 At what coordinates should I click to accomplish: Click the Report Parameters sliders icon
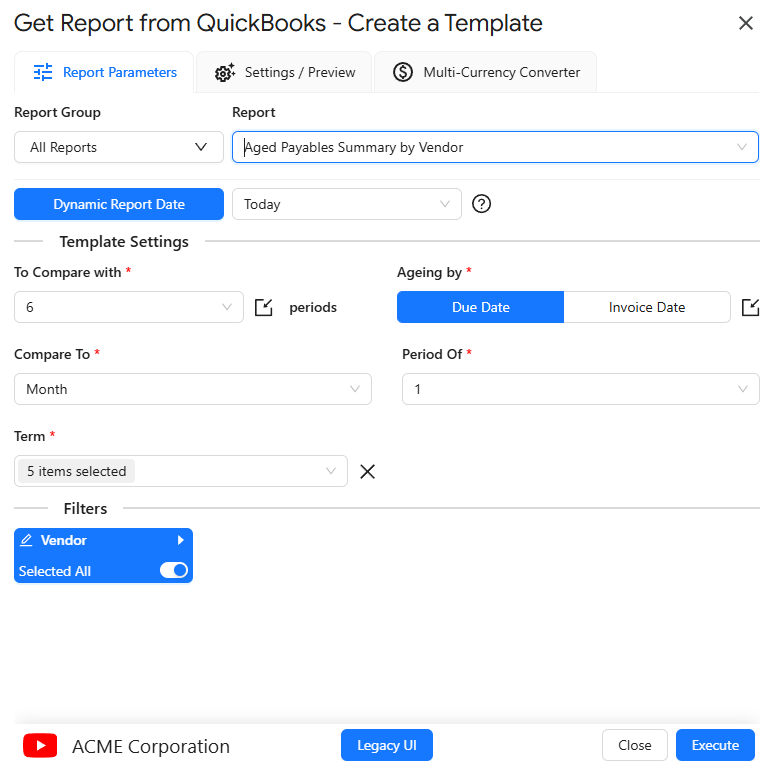[43, 72]
